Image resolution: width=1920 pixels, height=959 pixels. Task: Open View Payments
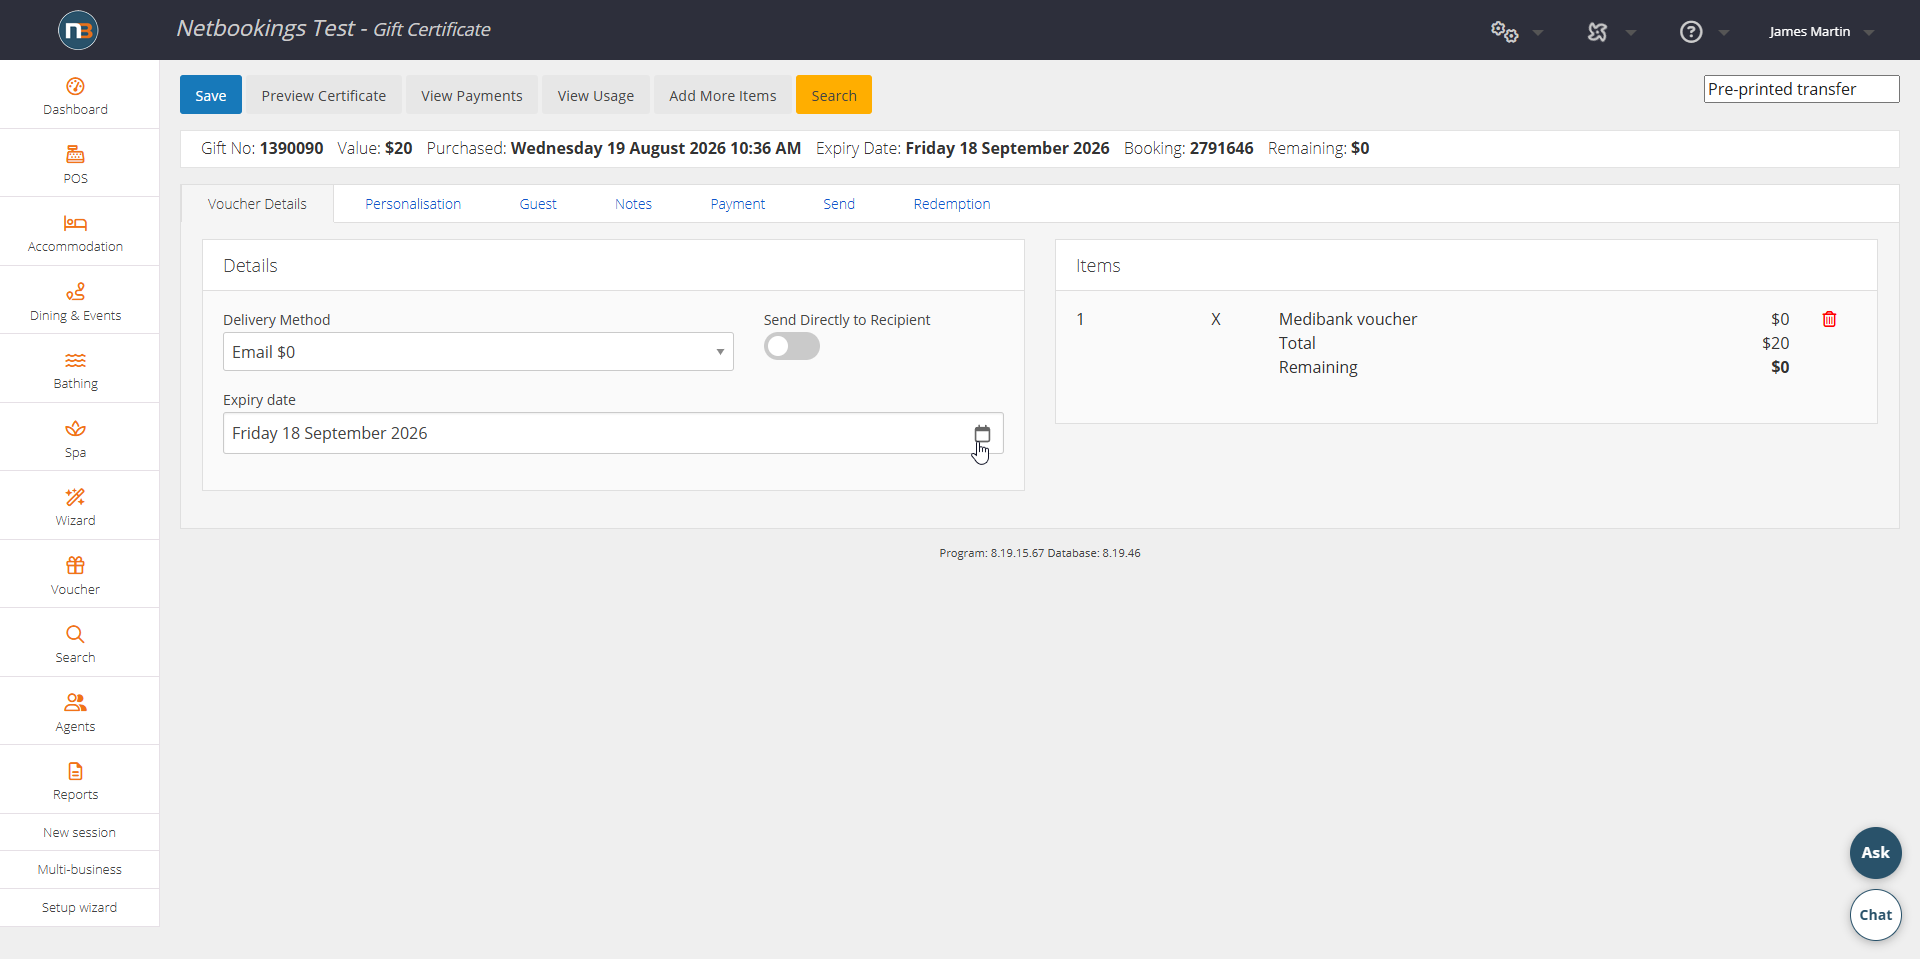(472, 95)
